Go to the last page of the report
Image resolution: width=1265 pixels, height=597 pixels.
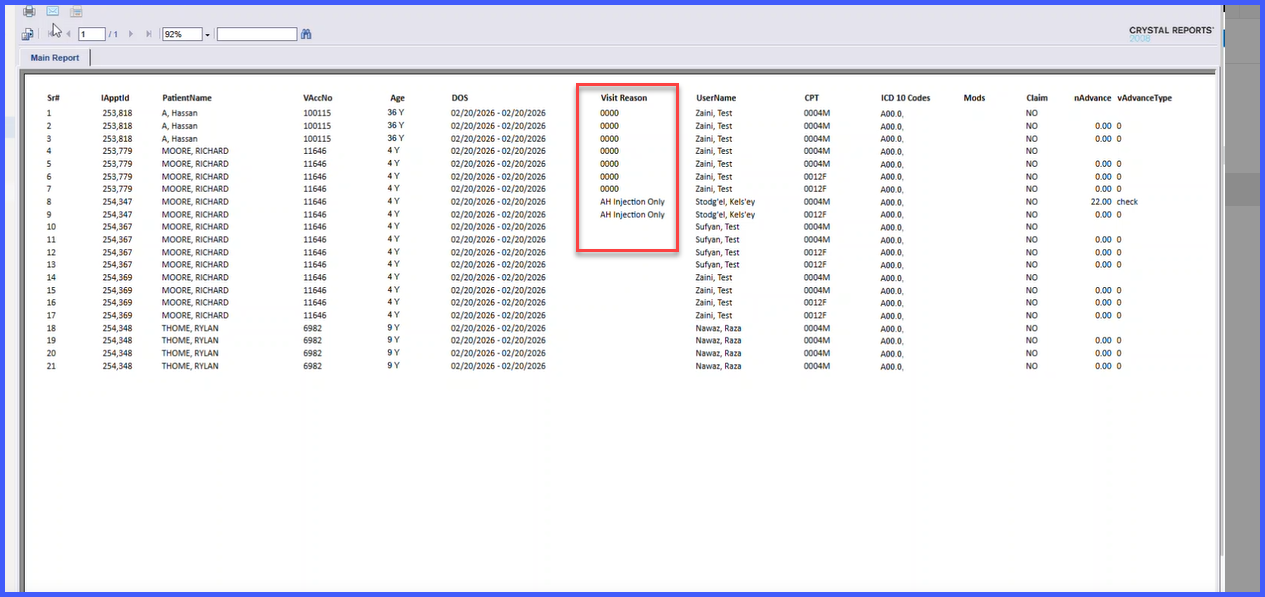pyautogui.click(x=149, y=34)
